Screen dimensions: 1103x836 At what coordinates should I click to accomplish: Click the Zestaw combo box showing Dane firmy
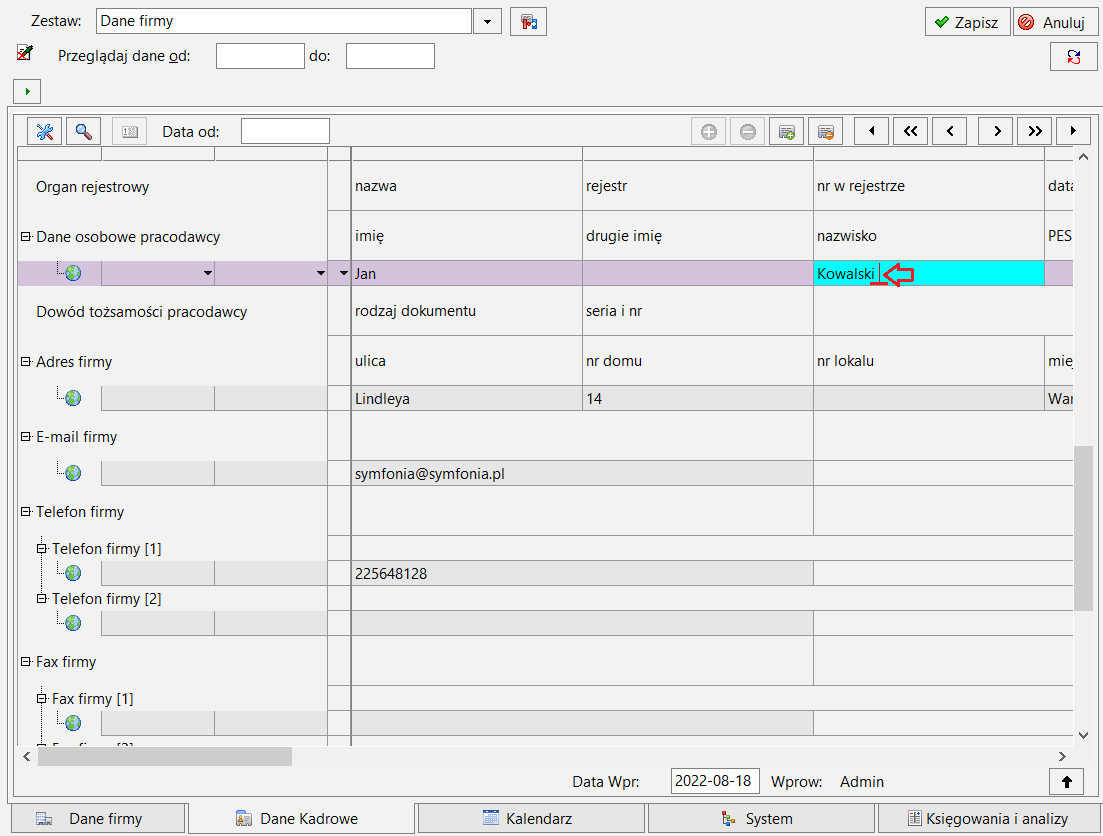click(x=283, y=21)
